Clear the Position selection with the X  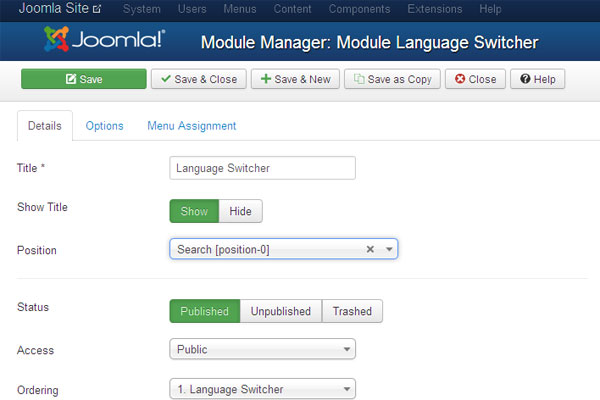coord(370,249)
